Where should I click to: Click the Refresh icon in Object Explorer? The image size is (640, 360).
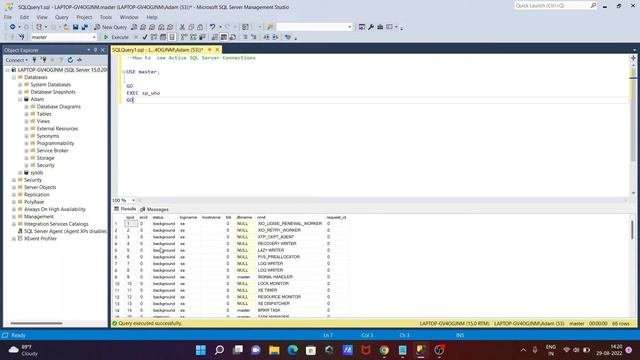[70, 60]
